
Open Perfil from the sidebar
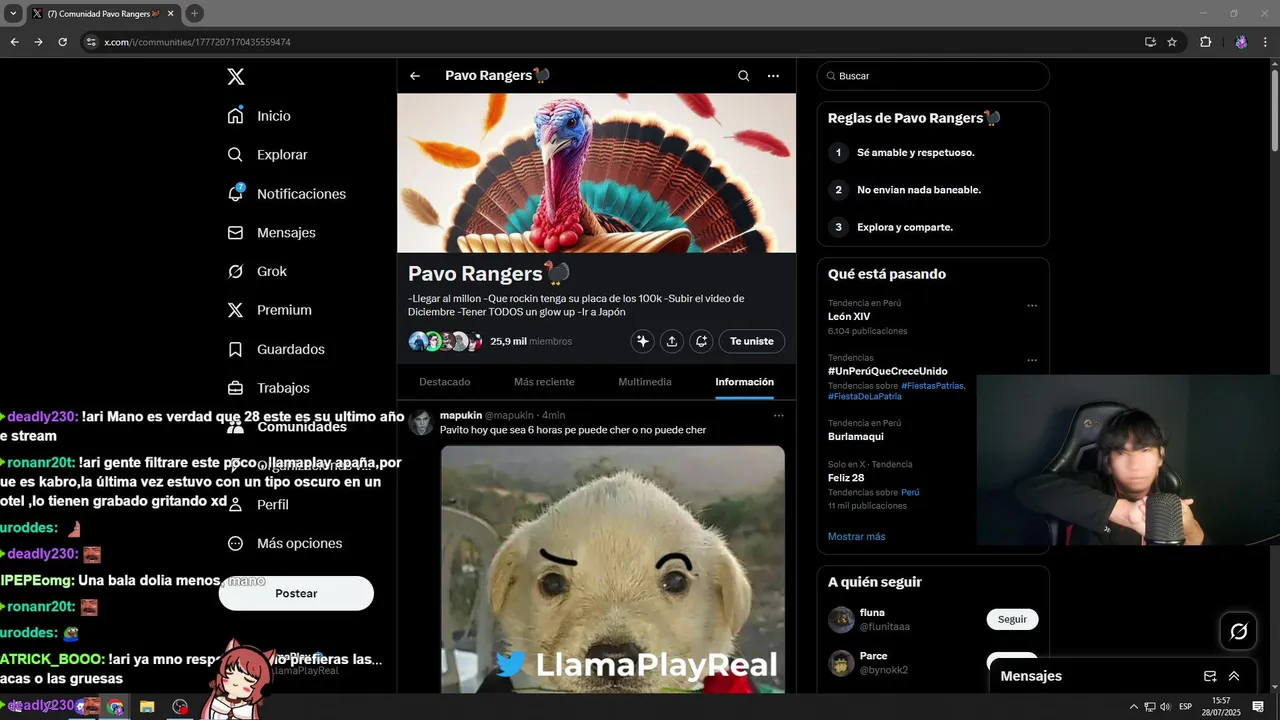(258, 505)
